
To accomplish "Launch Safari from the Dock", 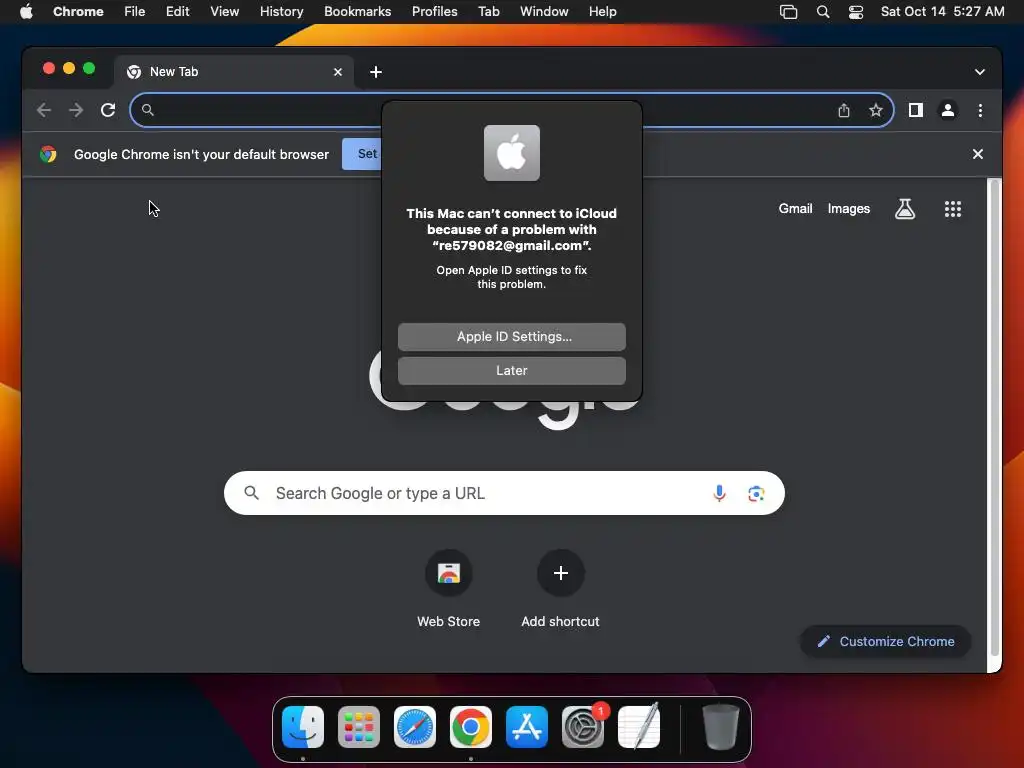I will tap(415, 726).
